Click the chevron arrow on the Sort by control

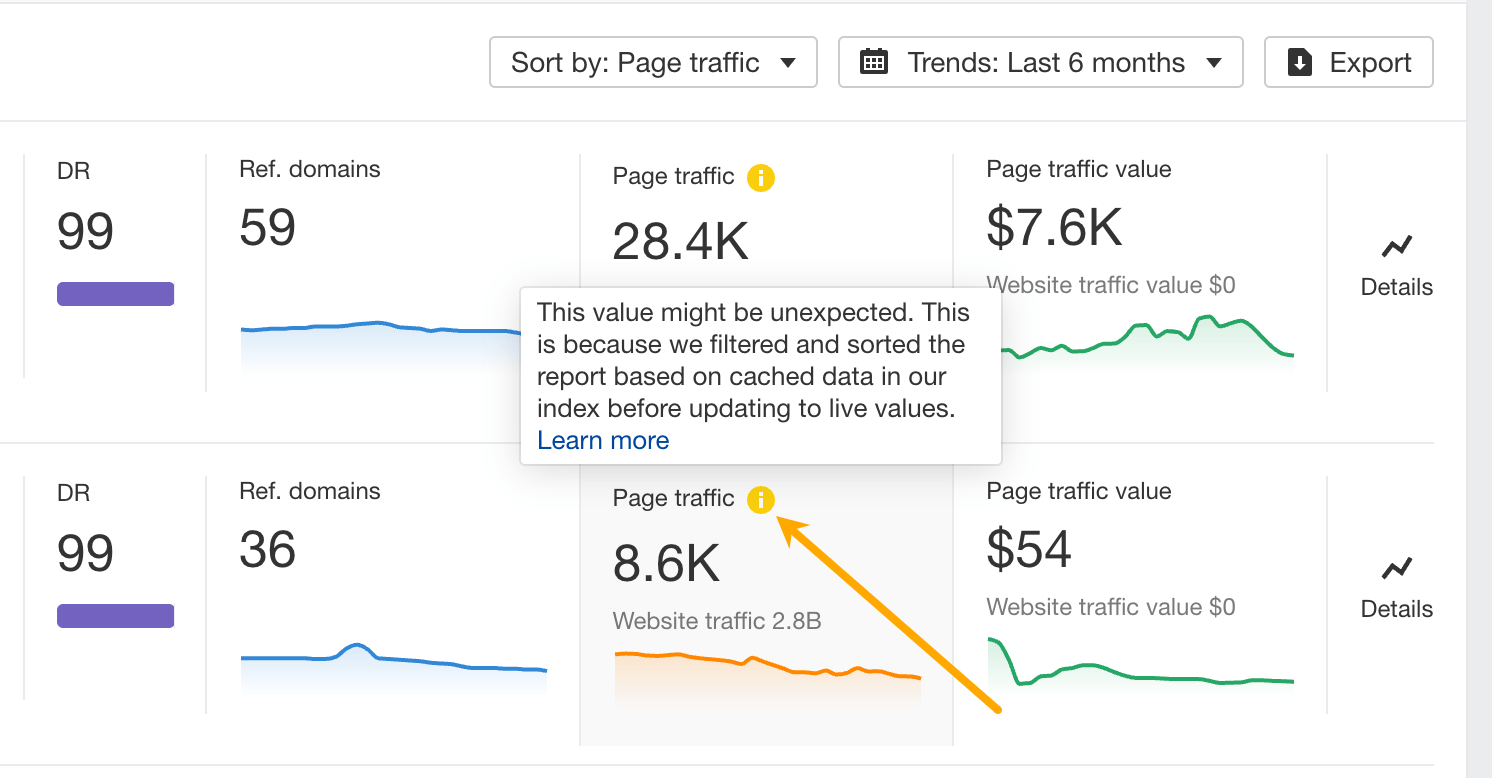coord(787,61)
